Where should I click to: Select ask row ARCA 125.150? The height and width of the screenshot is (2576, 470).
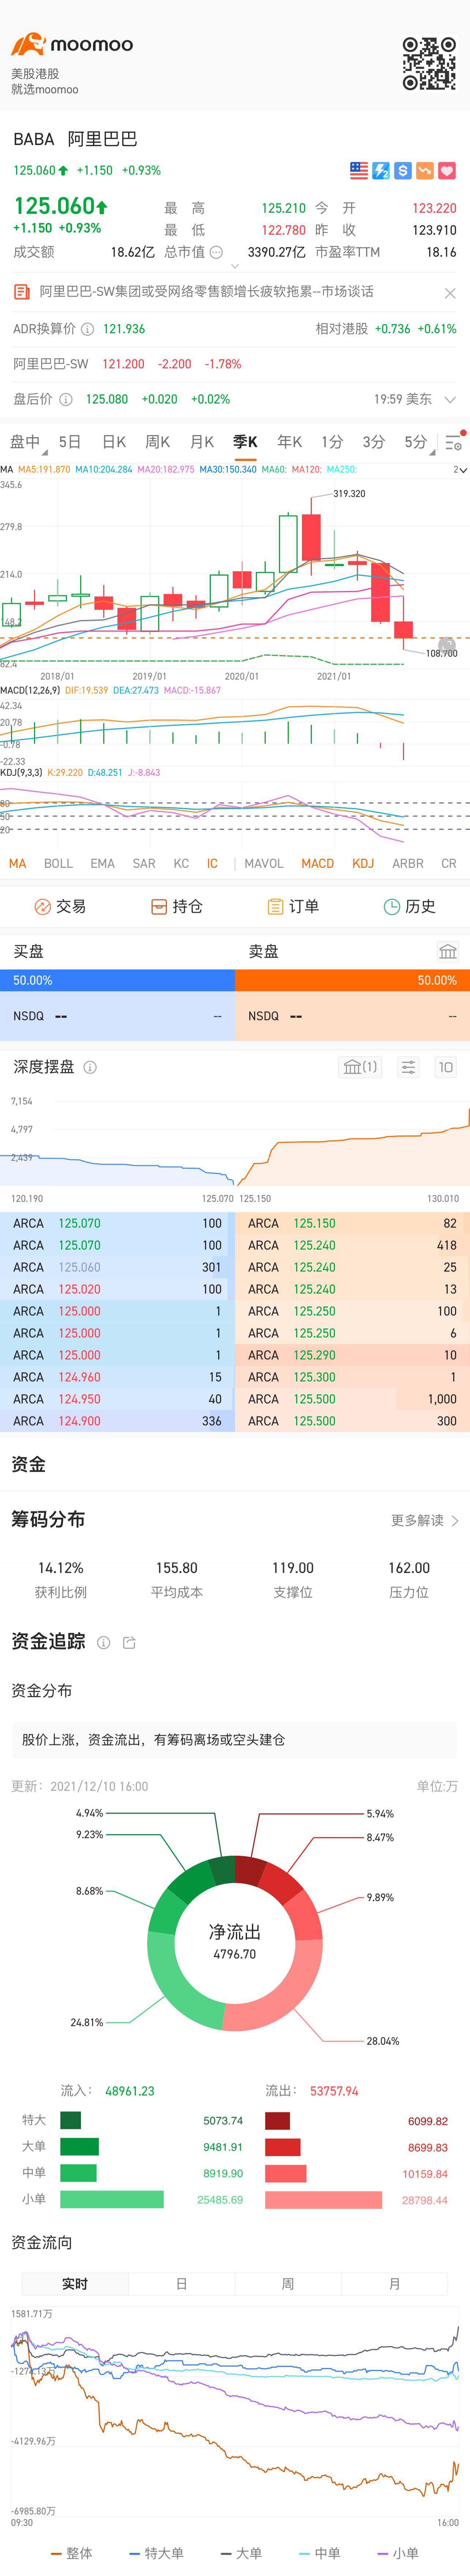352,1223
